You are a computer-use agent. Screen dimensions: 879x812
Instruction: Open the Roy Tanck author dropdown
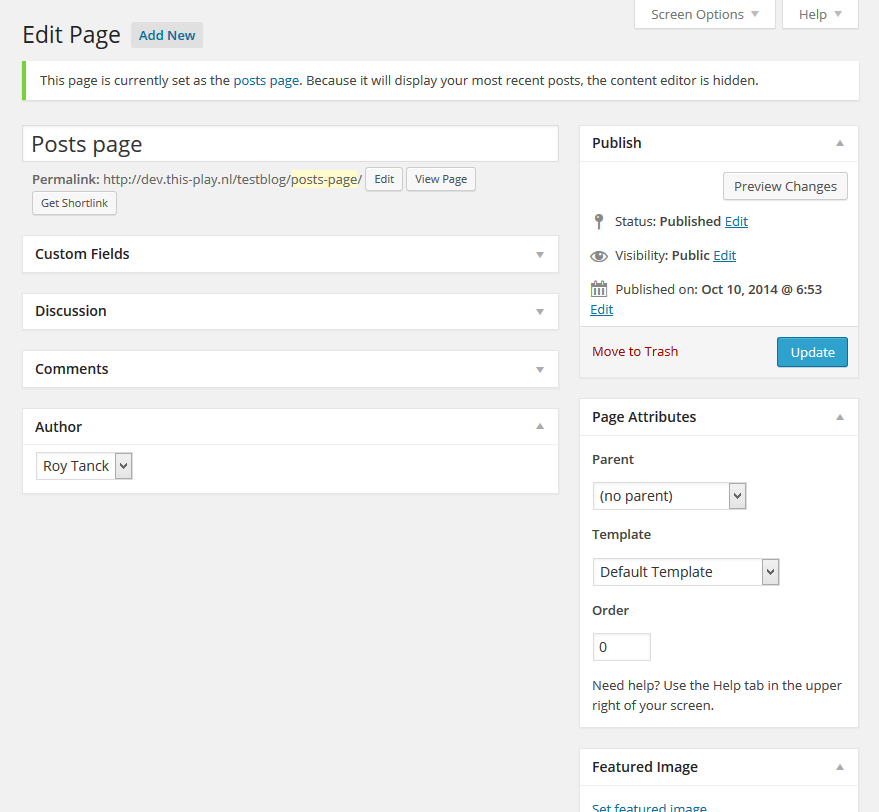84,466
